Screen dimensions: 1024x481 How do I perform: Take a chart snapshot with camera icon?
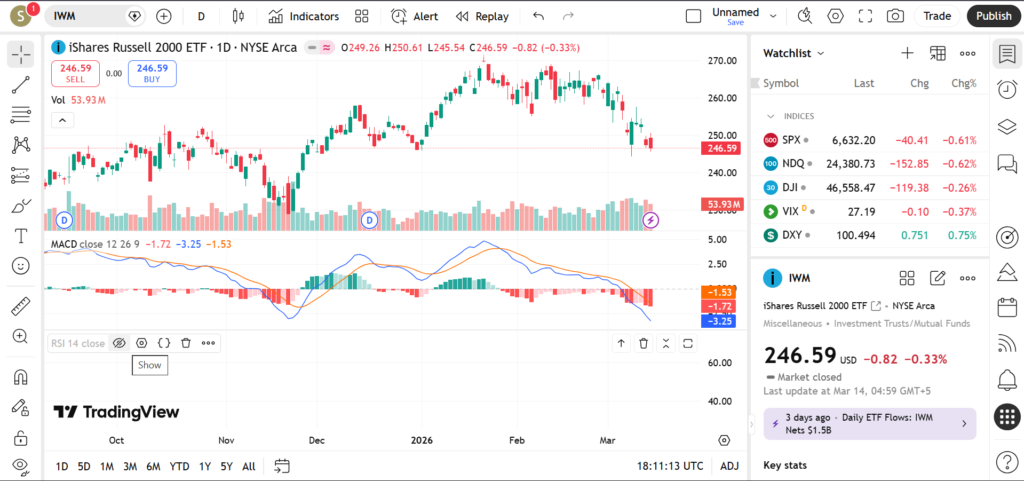point(895,16)
